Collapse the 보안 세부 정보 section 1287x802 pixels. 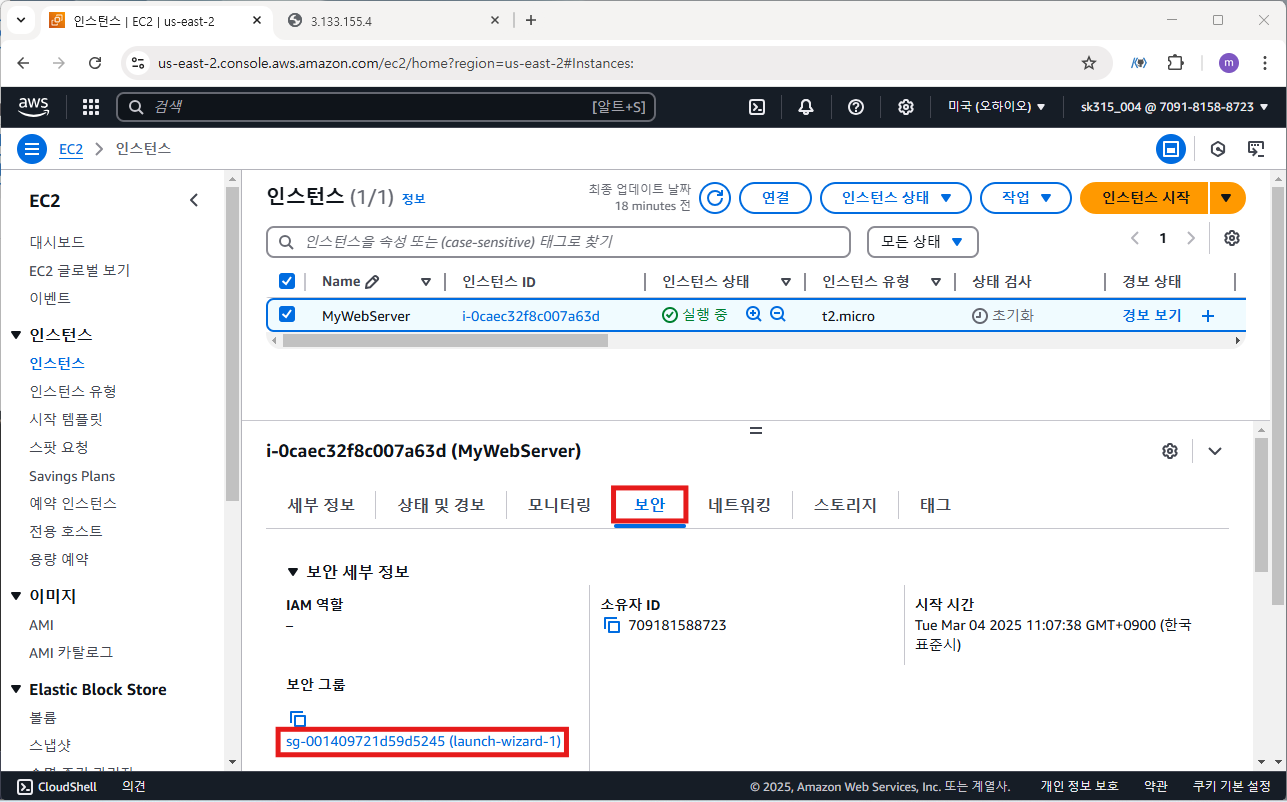293,572
